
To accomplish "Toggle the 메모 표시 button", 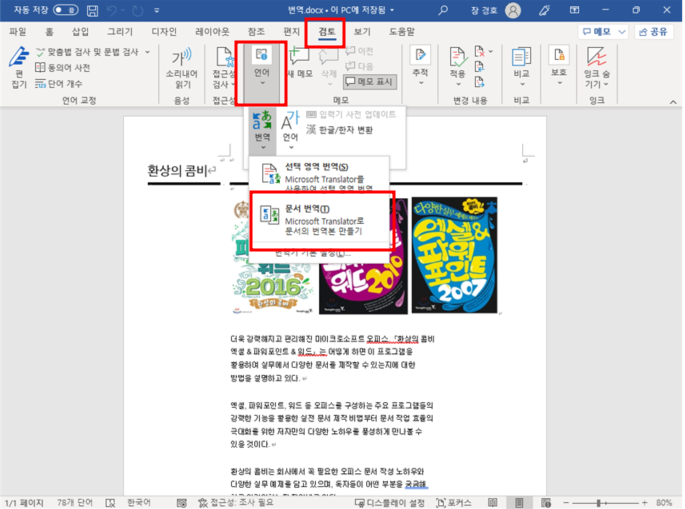I will [370, 81].
